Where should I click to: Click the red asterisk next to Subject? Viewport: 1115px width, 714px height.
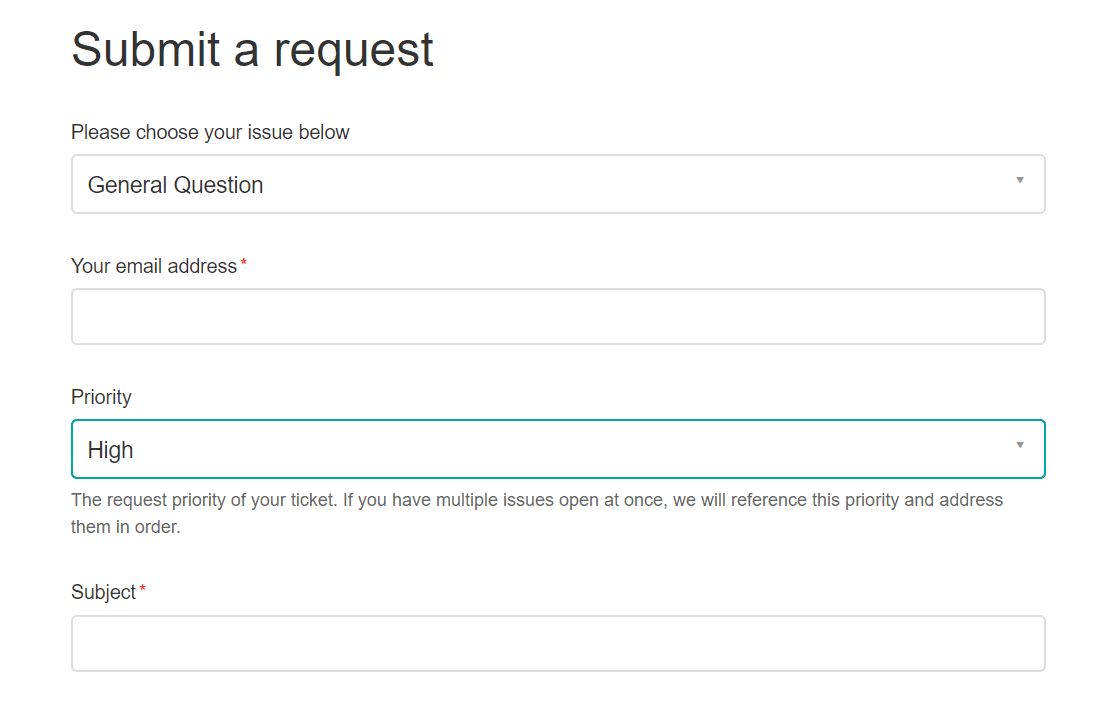(x=142, y=590)
